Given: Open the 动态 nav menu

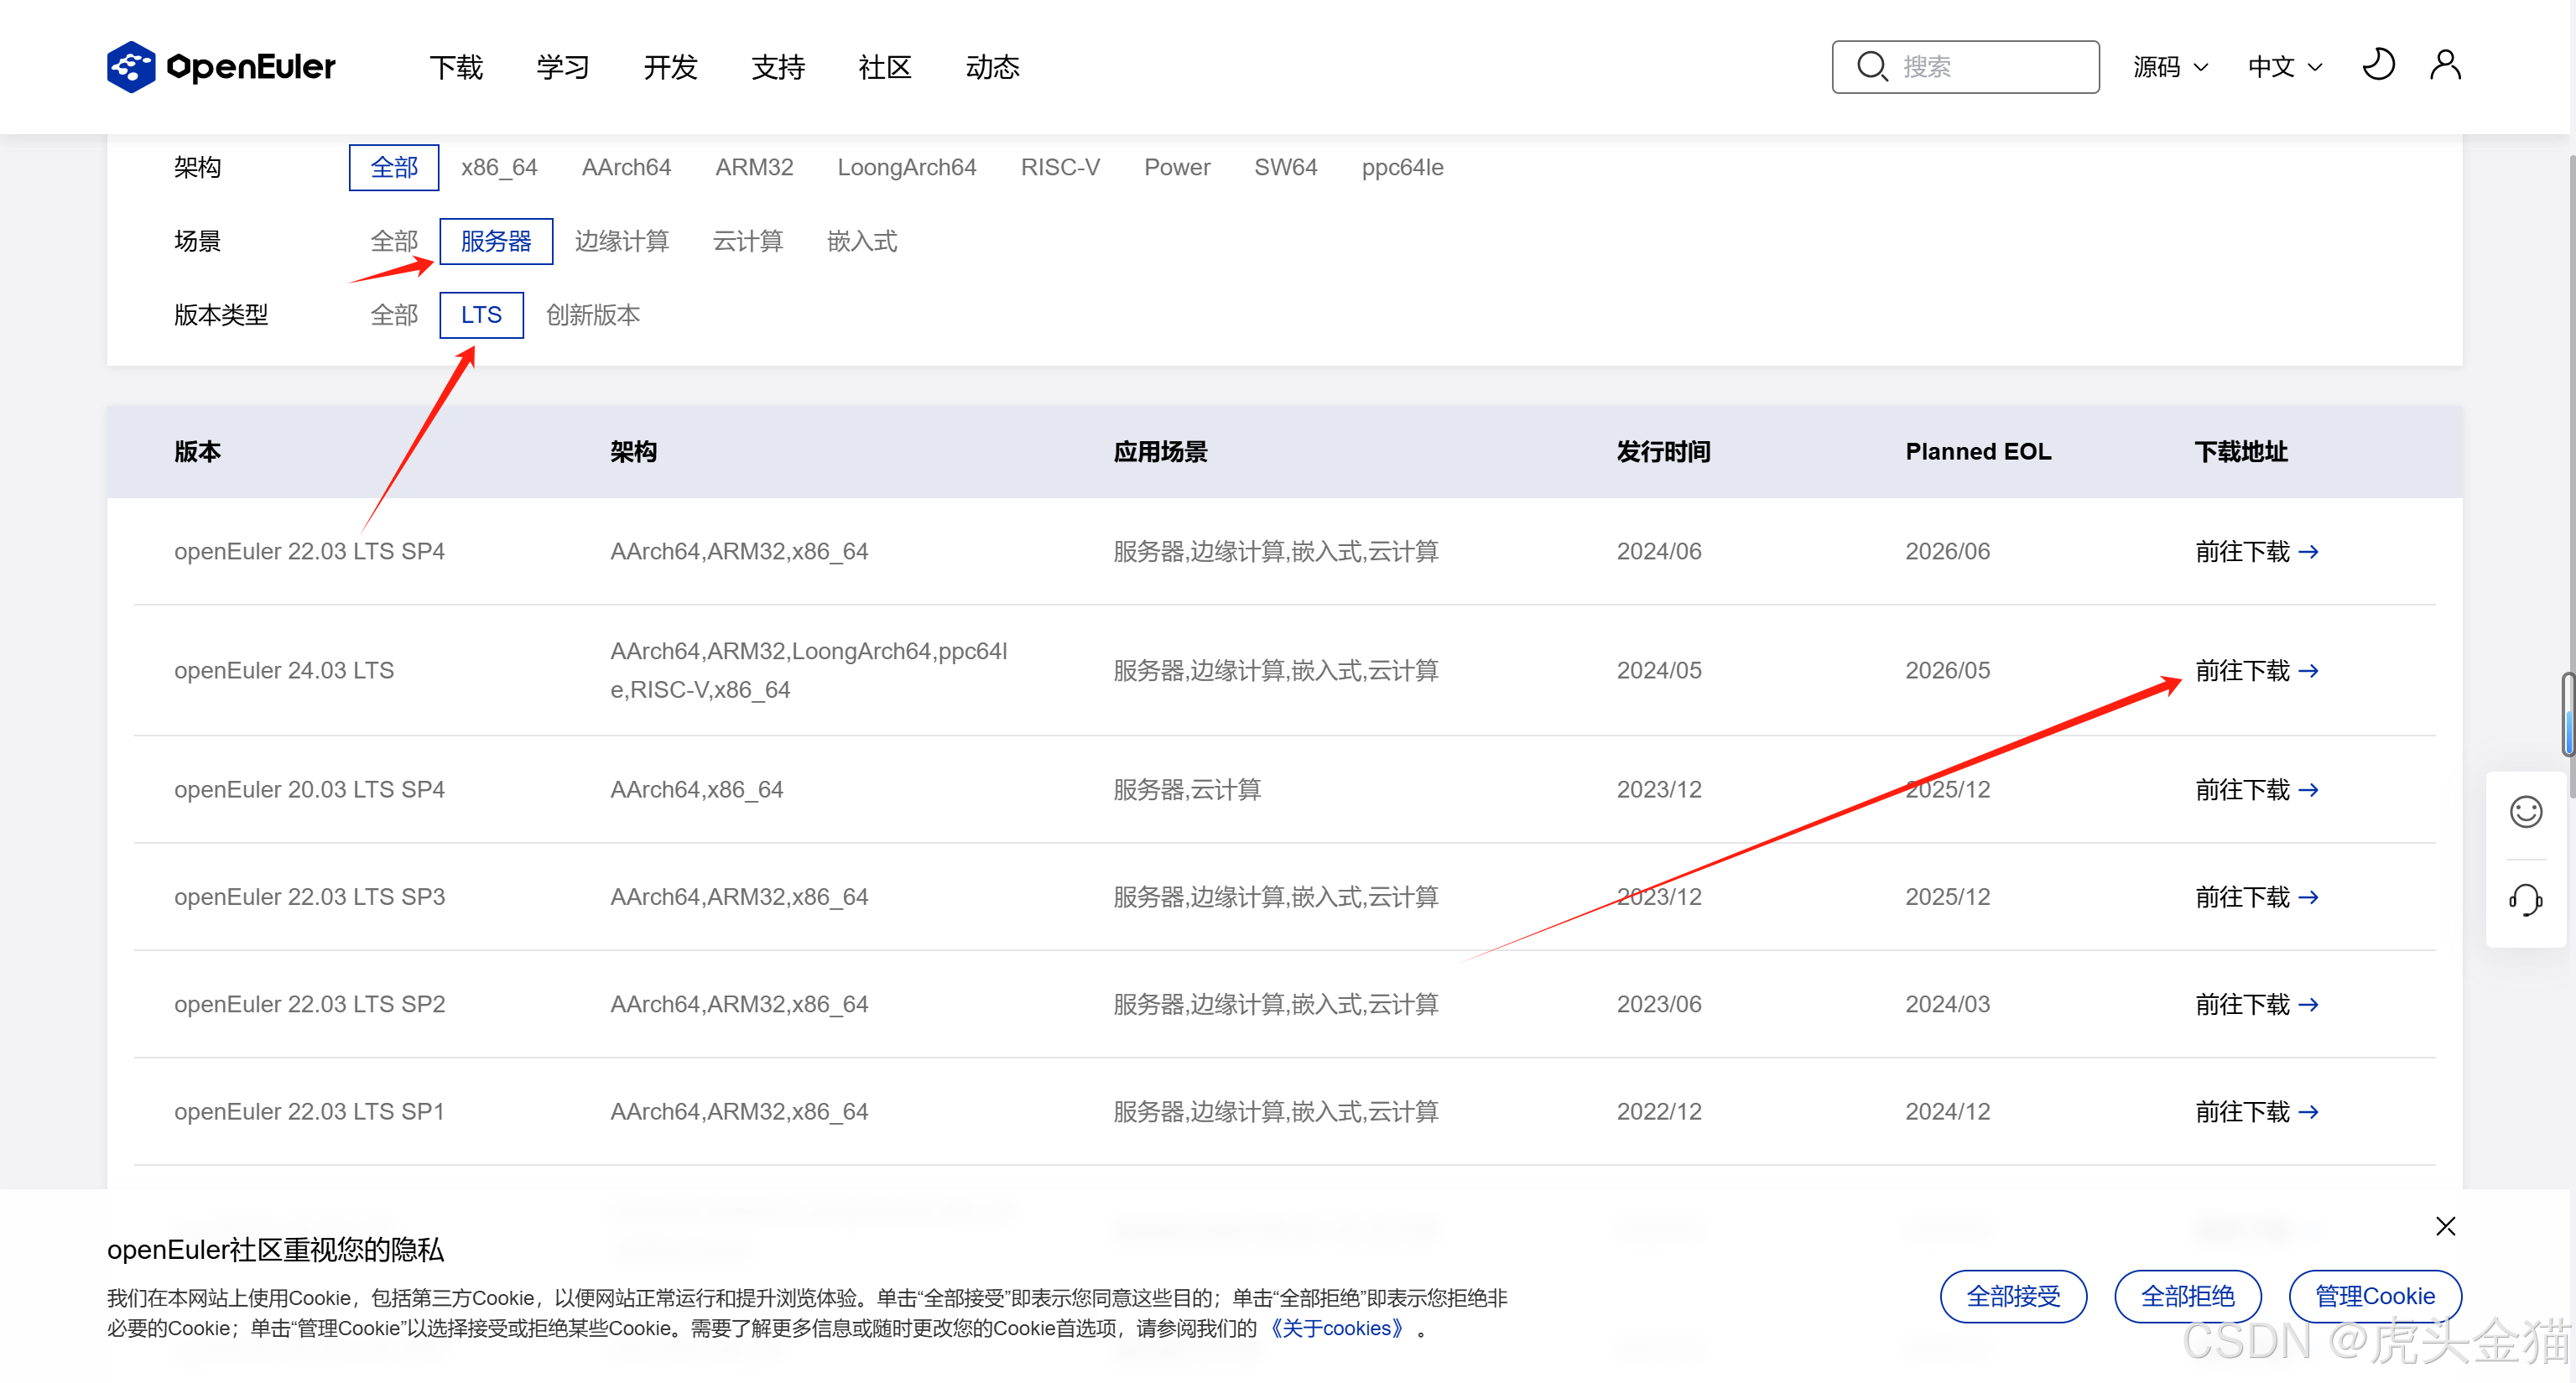Looking at the screenshot, I should pos(992,66).
